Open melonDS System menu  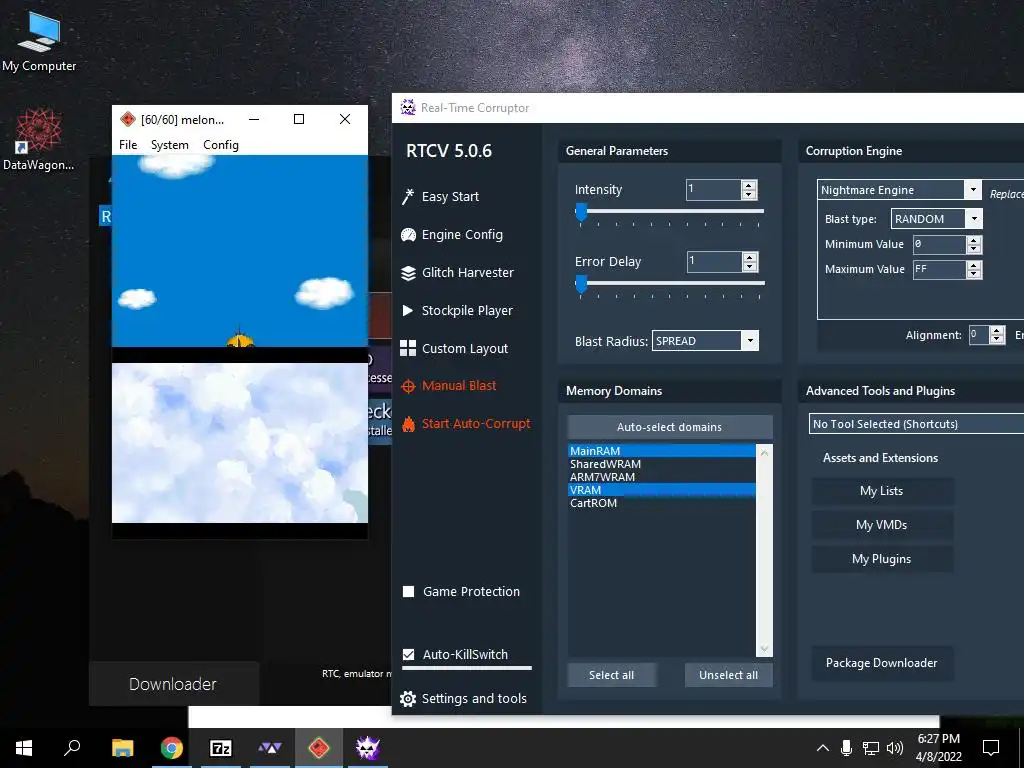pyautogui.click(x=170, y=145)
